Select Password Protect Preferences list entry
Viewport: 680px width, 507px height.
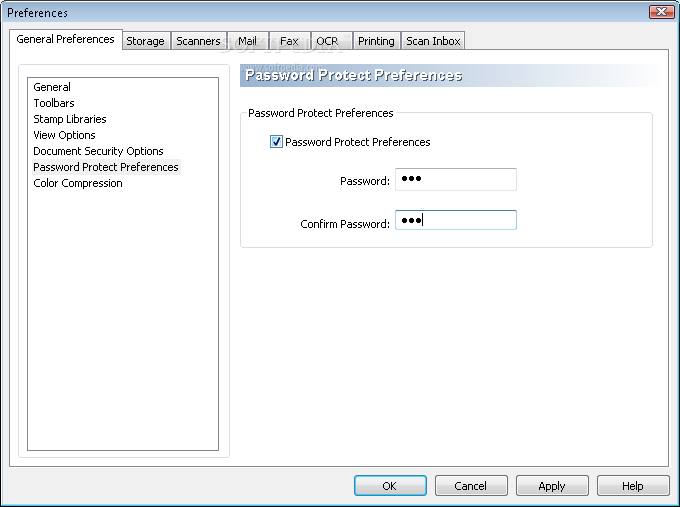106,167
